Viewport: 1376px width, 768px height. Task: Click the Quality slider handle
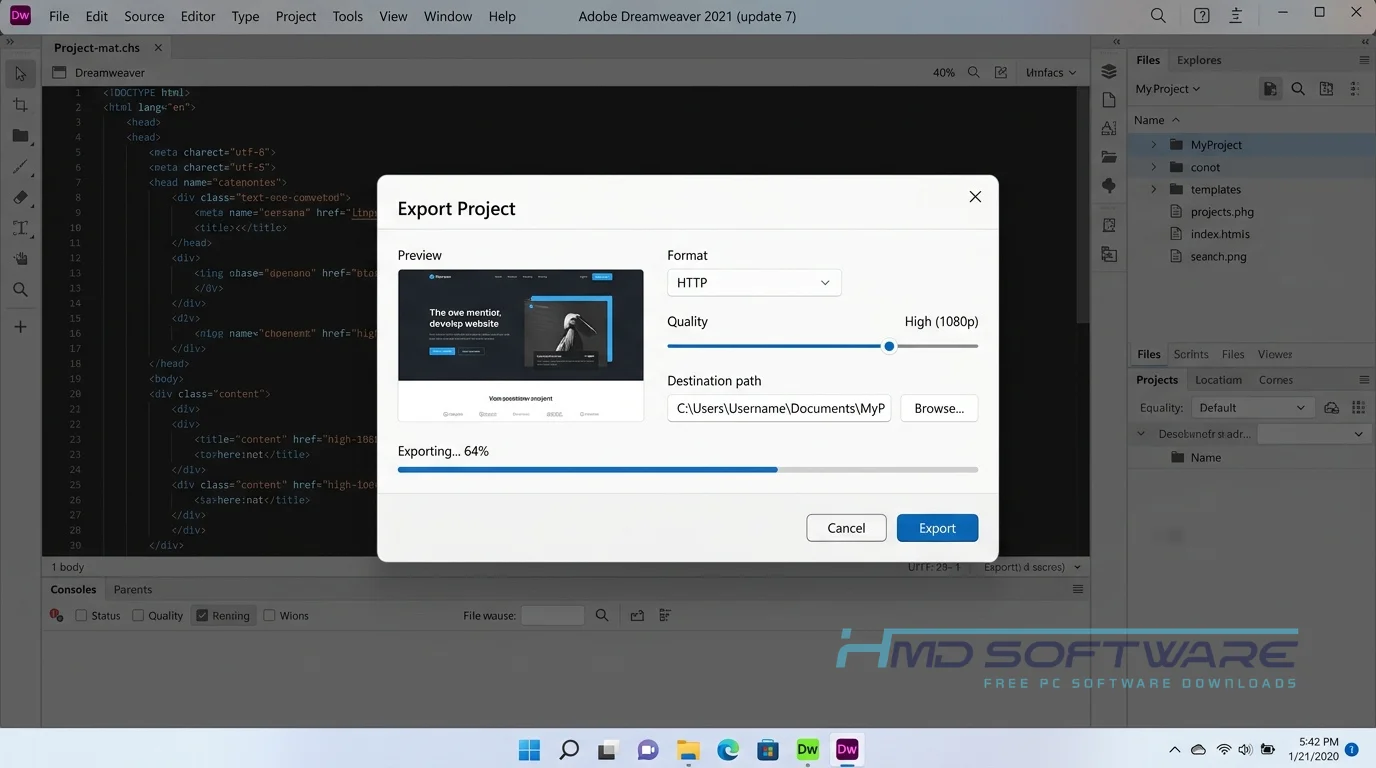click(889, 346)
